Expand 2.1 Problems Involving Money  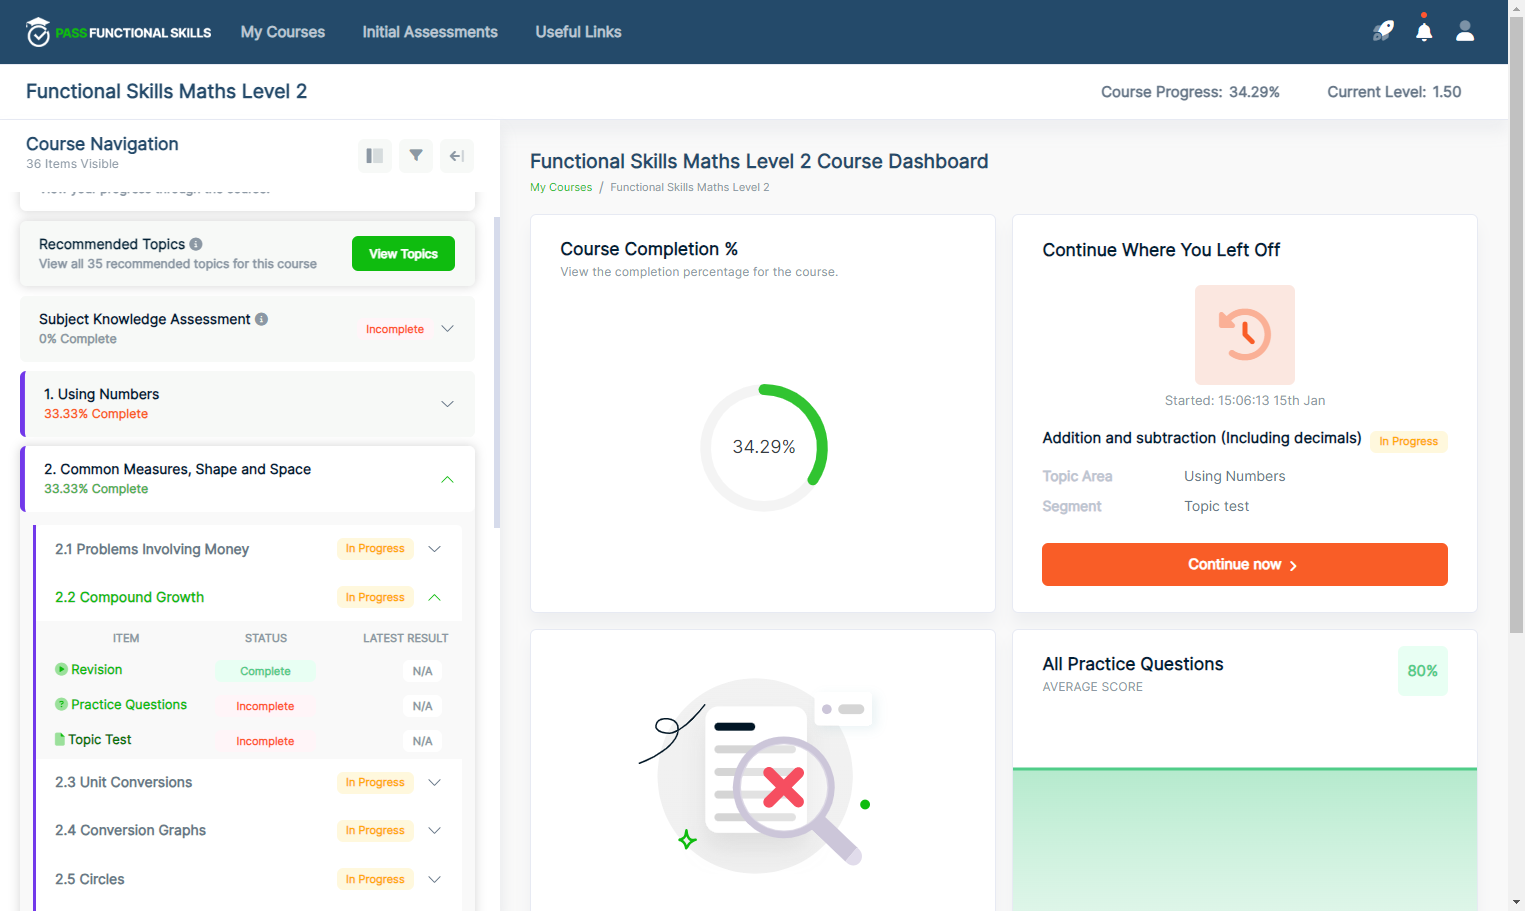[434, 549]
